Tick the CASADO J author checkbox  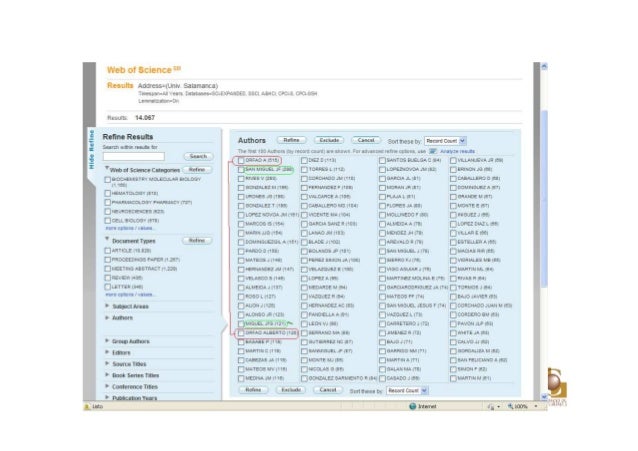click(x=382, y=379)
